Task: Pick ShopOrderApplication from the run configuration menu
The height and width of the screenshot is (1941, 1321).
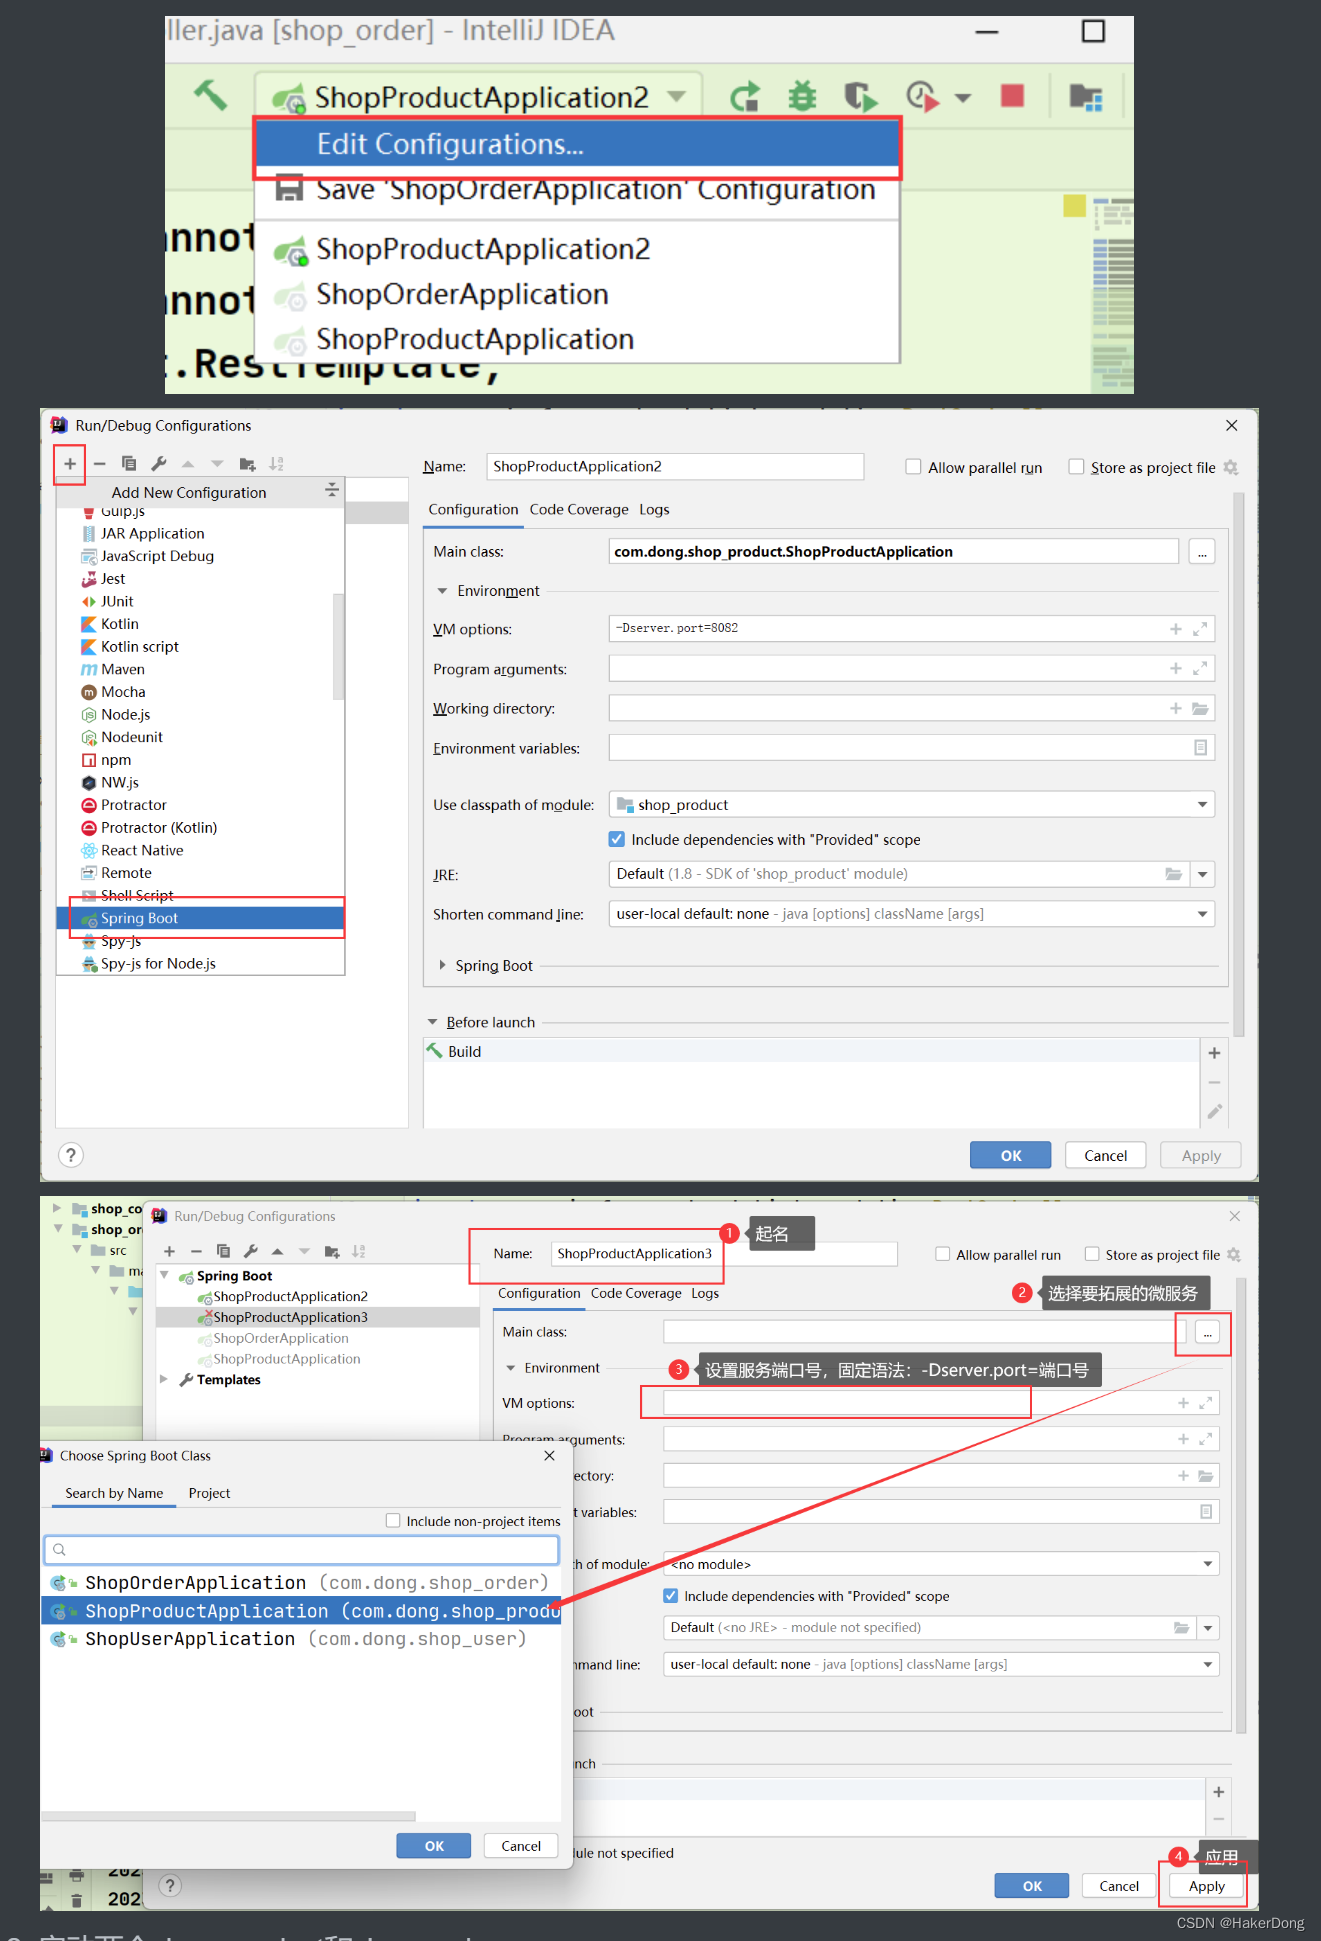Action: click(578, 294)
